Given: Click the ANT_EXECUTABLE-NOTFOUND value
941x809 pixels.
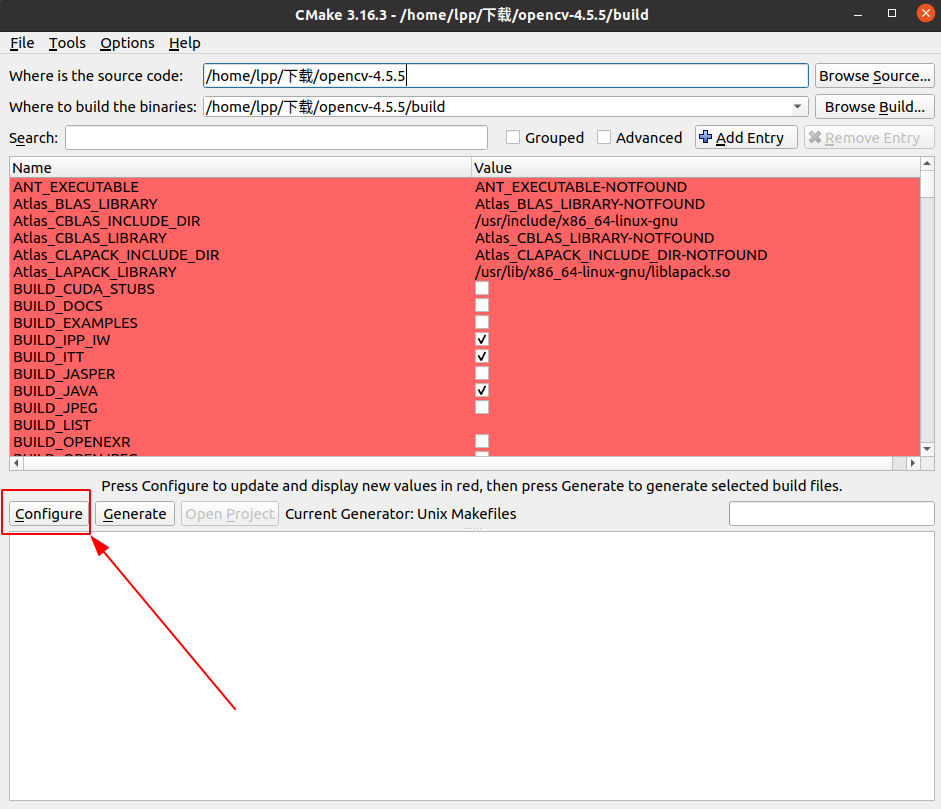Looking at the screenshot, I should click(x=581, y=187).
